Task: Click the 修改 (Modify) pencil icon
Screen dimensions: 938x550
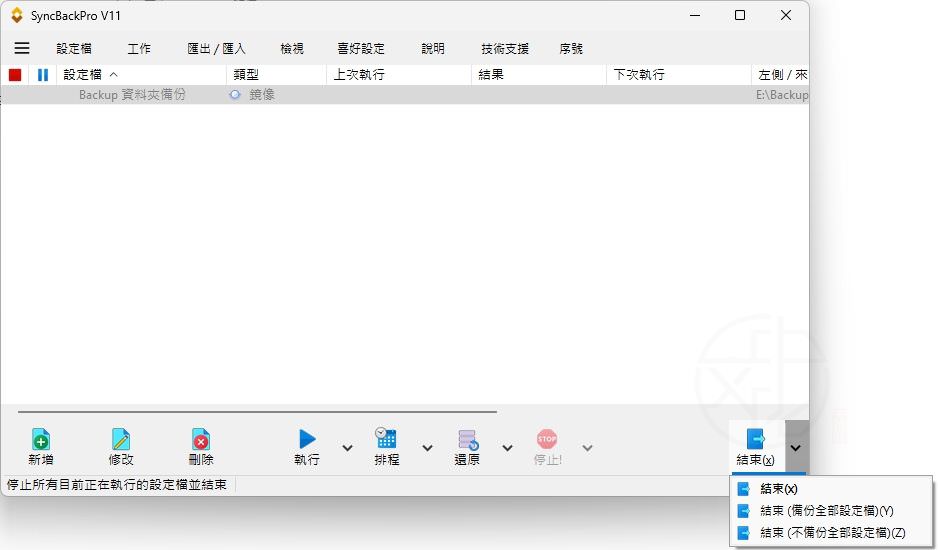Action: coord(121,439)
